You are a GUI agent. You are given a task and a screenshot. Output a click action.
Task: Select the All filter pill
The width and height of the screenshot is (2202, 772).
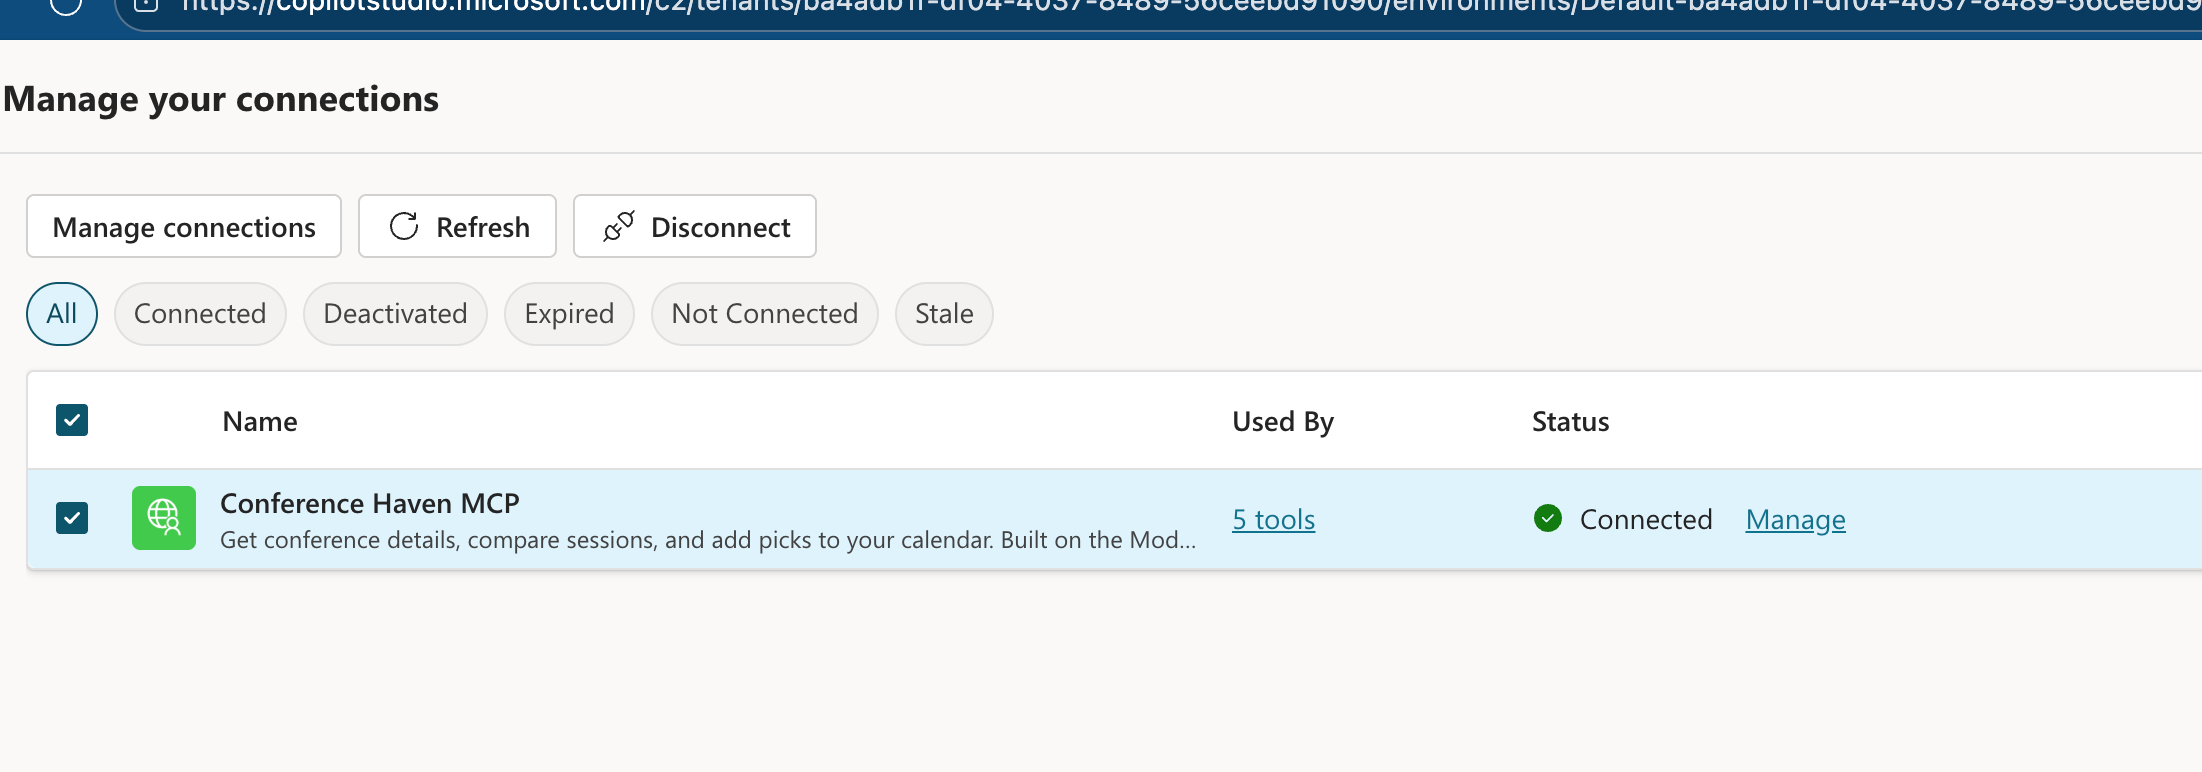click(62, 314)
